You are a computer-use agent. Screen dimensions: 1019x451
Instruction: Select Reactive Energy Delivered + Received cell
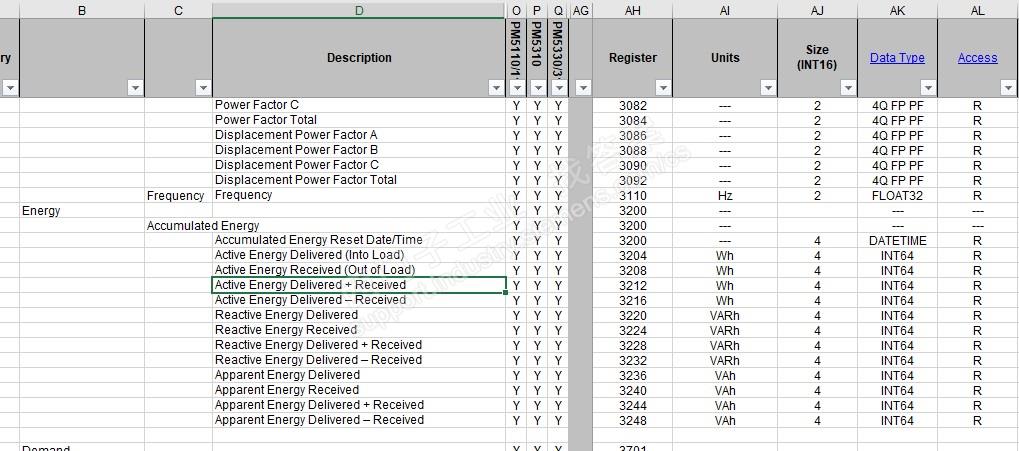point(359,345)
